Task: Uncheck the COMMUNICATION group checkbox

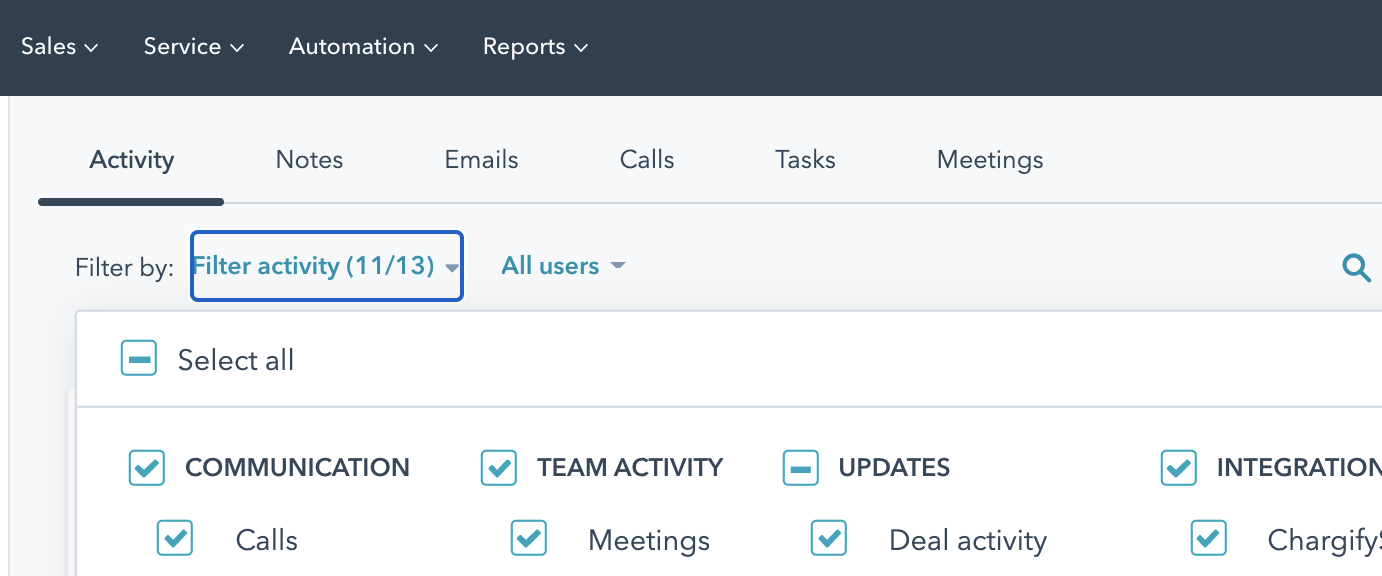Action: (147, 467)
